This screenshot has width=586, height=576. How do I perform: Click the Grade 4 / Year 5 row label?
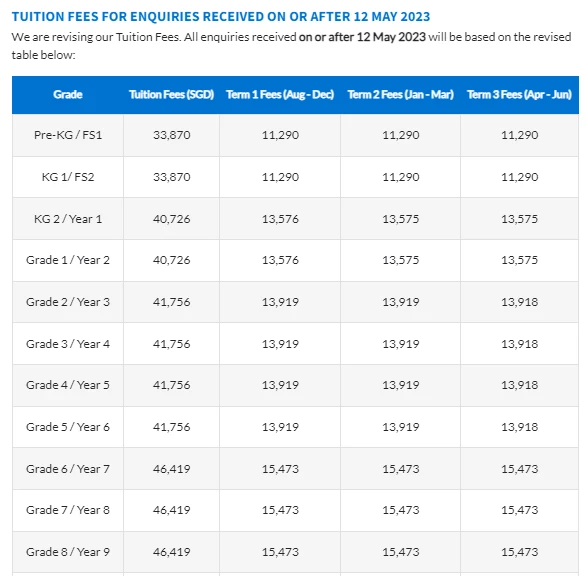(x=68, y=385)
